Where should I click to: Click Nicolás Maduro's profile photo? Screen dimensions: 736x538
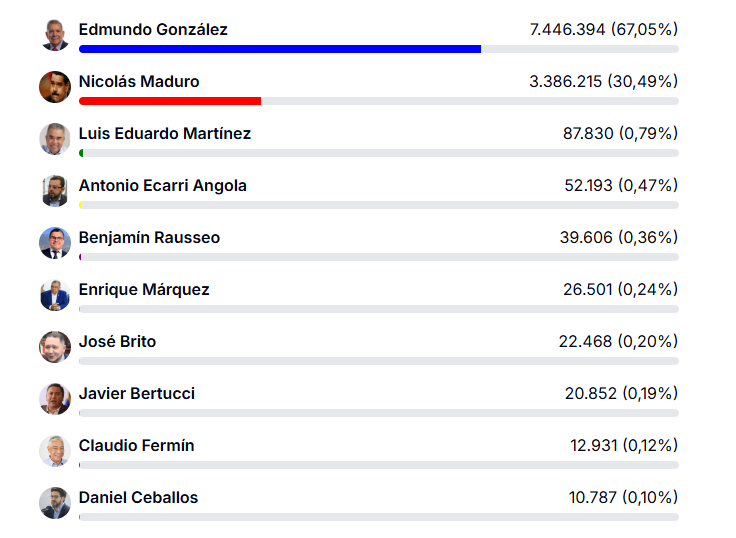[55, 87]
